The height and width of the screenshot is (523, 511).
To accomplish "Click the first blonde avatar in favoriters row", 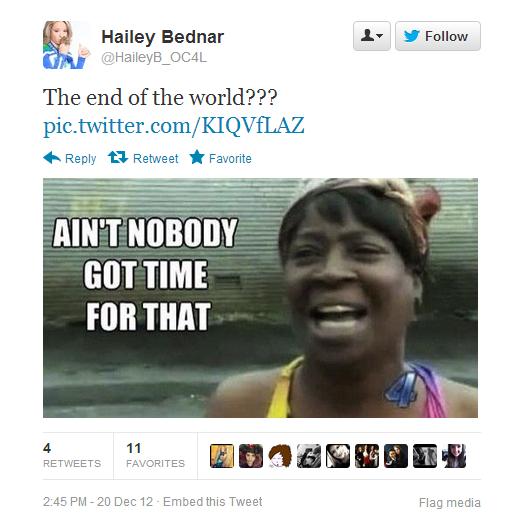I will [x=222, y=456].
